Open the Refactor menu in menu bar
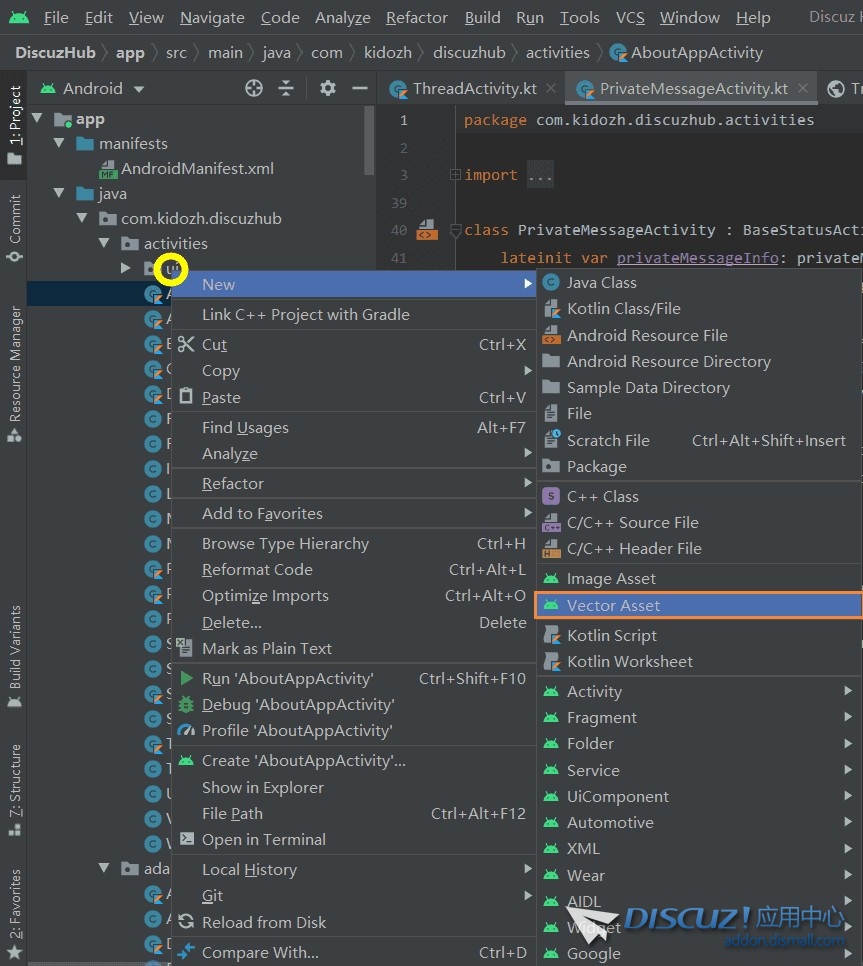 pyautogui.click(x=416, y=18)
